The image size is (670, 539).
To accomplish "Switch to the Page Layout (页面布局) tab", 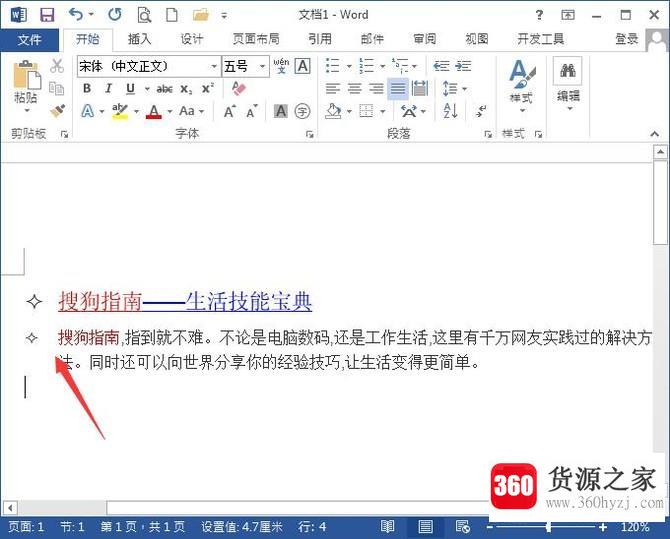I will [256, 39].
